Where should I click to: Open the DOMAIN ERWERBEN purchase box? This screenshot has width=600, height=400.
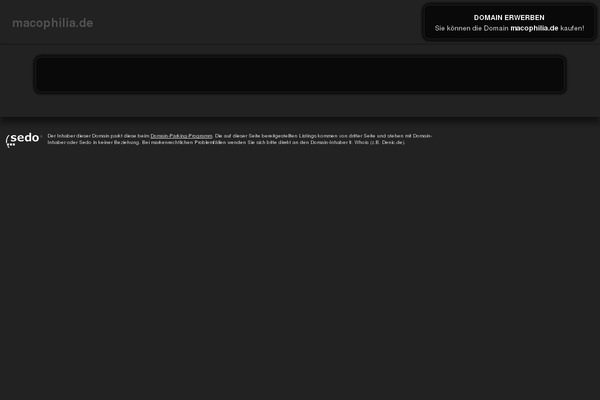tap(509, 23)
